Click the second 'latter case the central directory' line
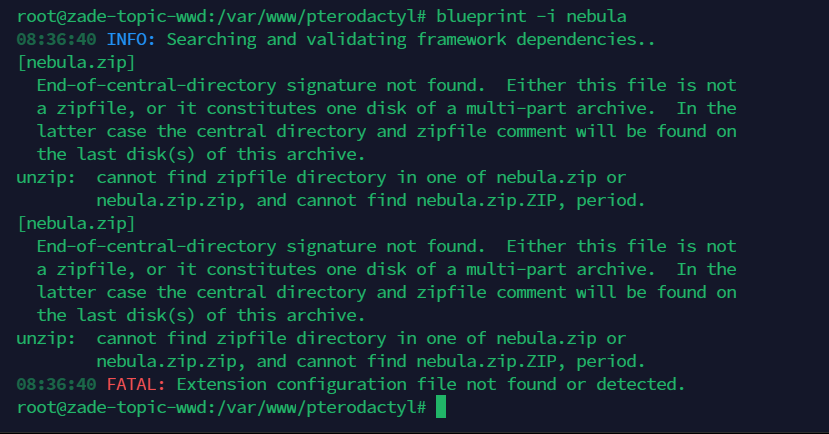 386,292
